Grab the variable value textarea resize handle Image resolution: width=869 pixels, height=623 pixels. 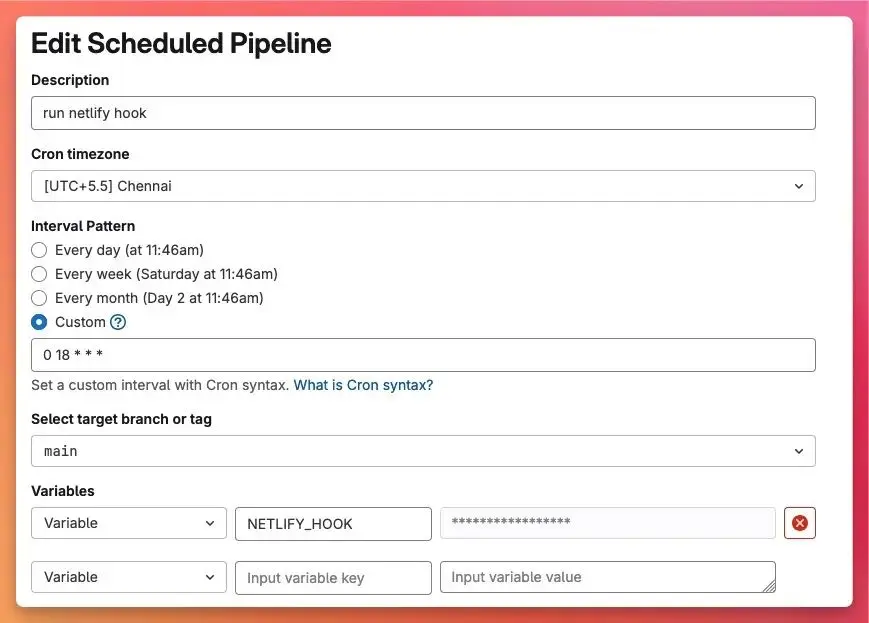pos(769,586)
